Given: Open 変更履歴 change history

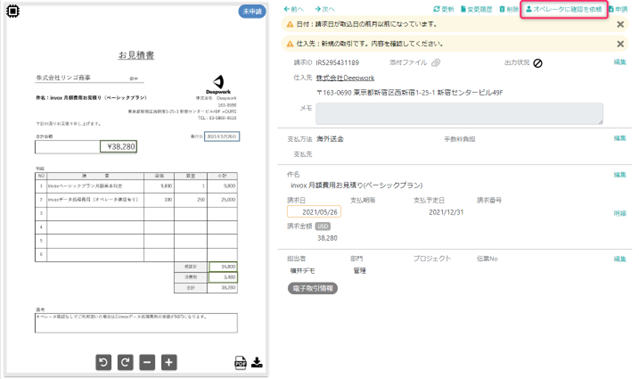Looking at the screenshot, I should [x=476, y=9].
